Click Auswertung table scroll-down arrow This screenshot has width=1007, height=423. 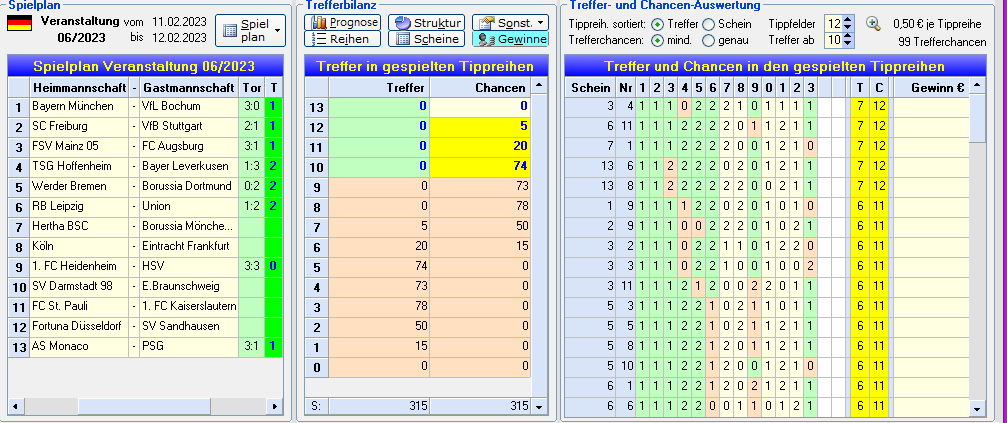click(977, 408)
